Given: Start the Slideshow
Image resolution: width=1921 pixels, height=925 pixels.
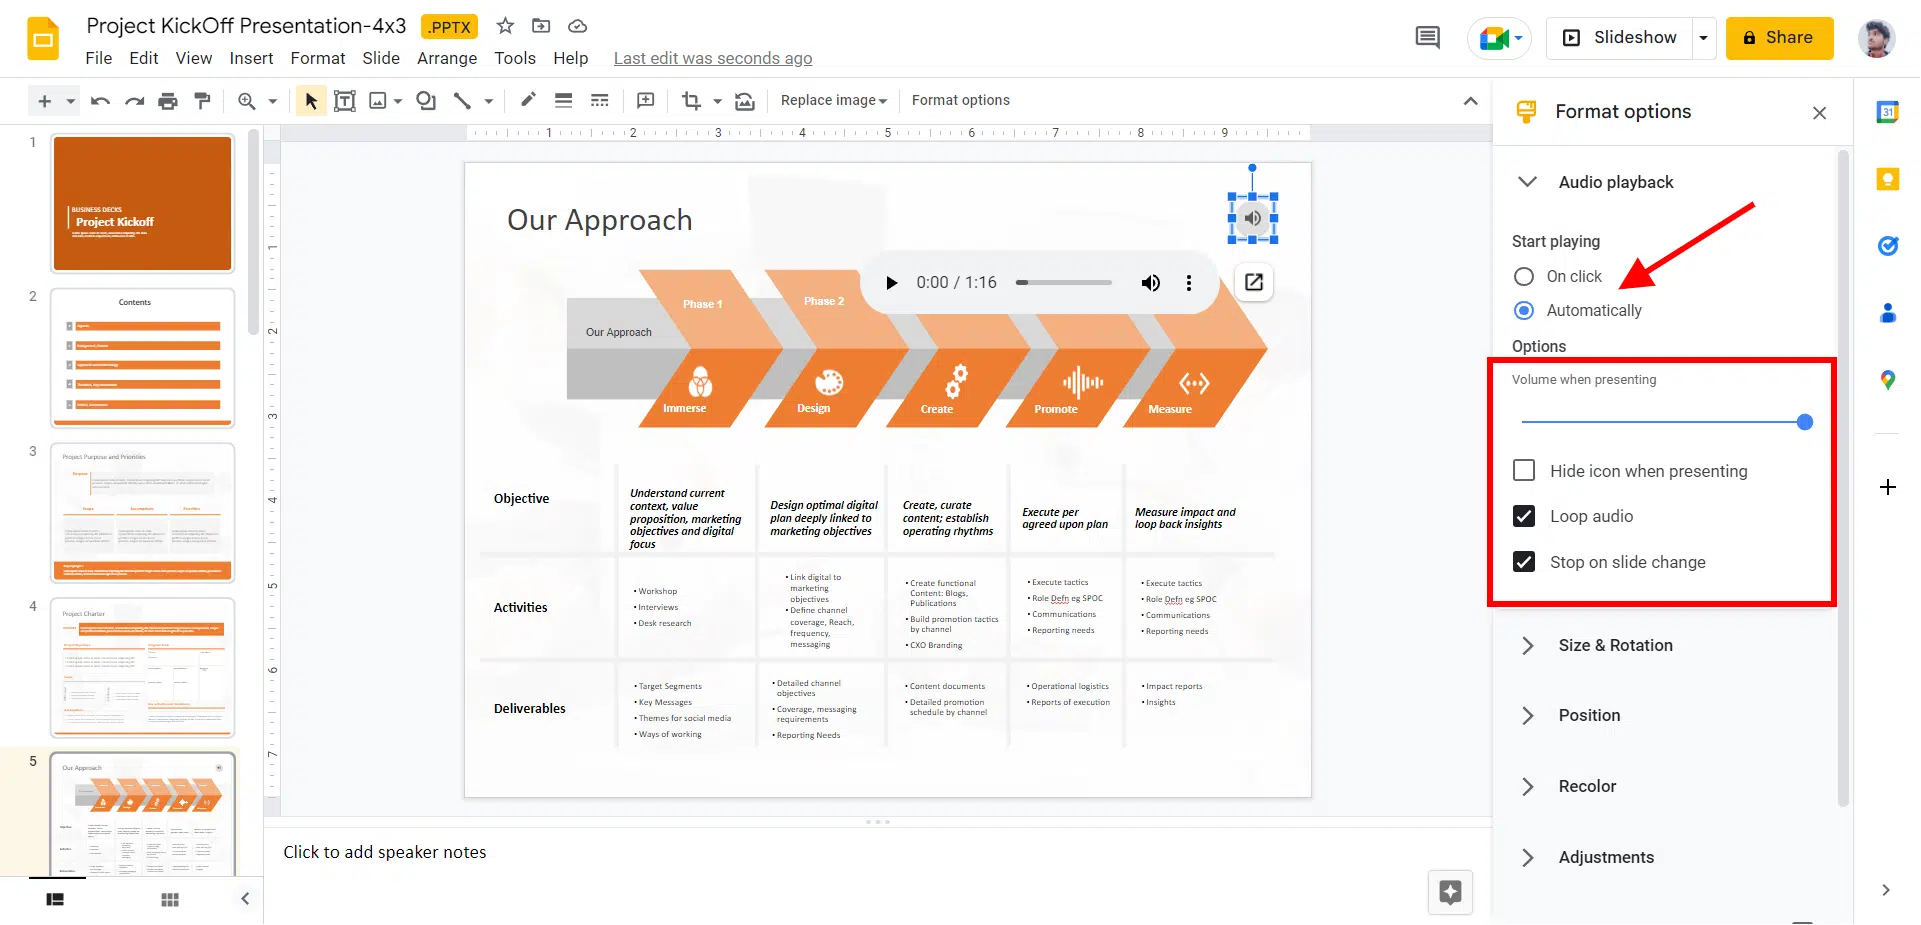Looking at the screenshot, I should click(1620, 38).
